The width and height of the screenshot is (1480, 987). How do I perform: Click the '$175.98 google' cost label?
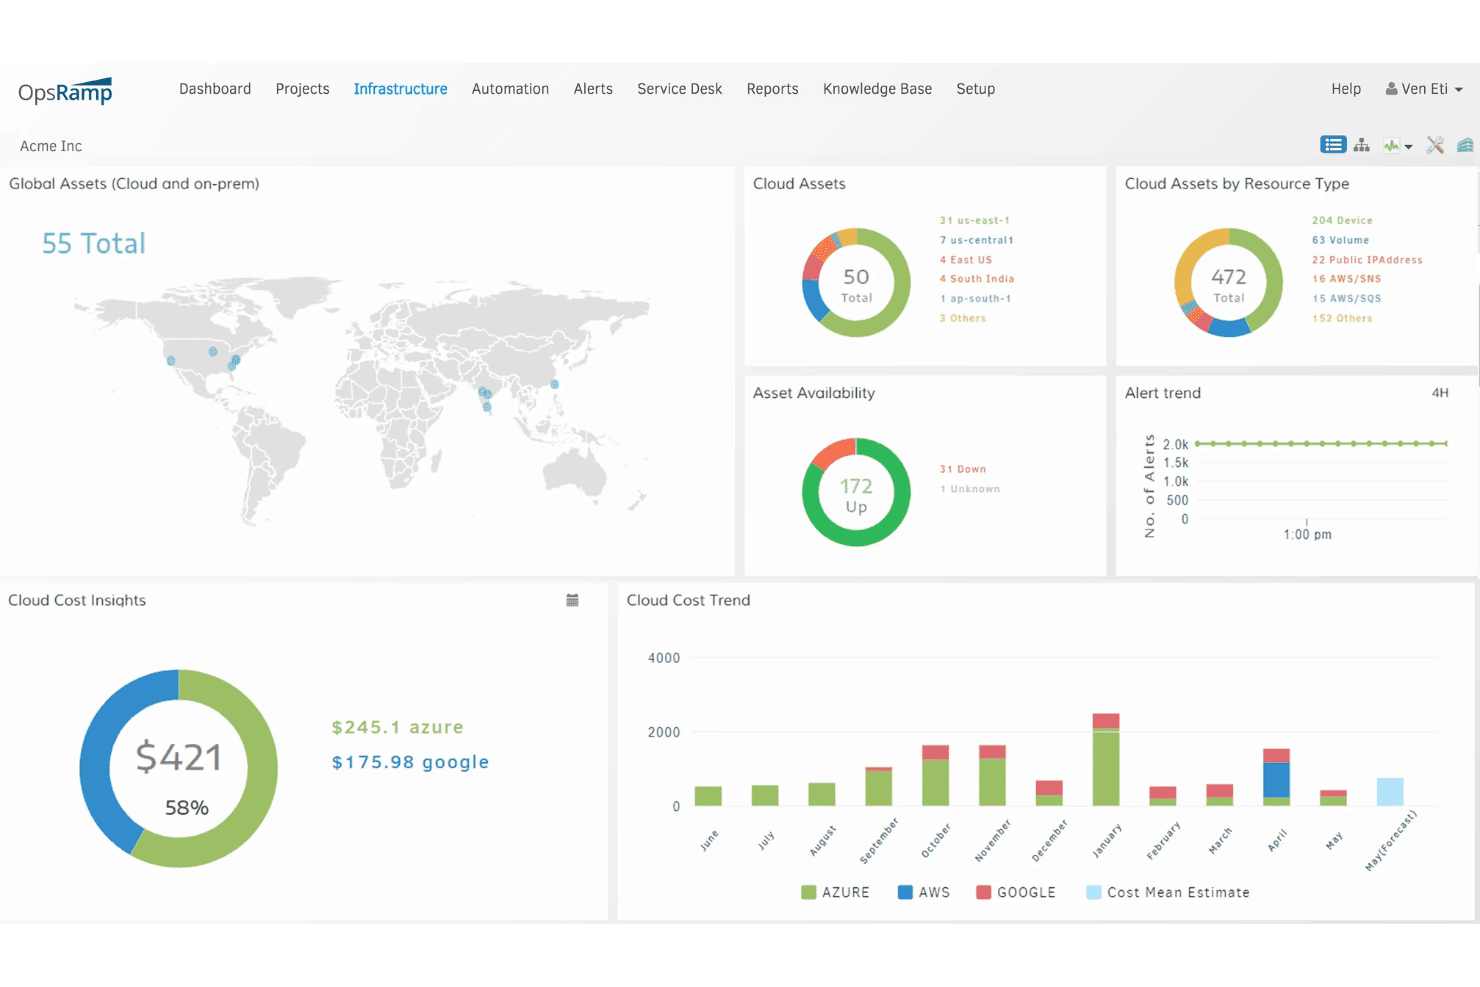tap(411, 762)
